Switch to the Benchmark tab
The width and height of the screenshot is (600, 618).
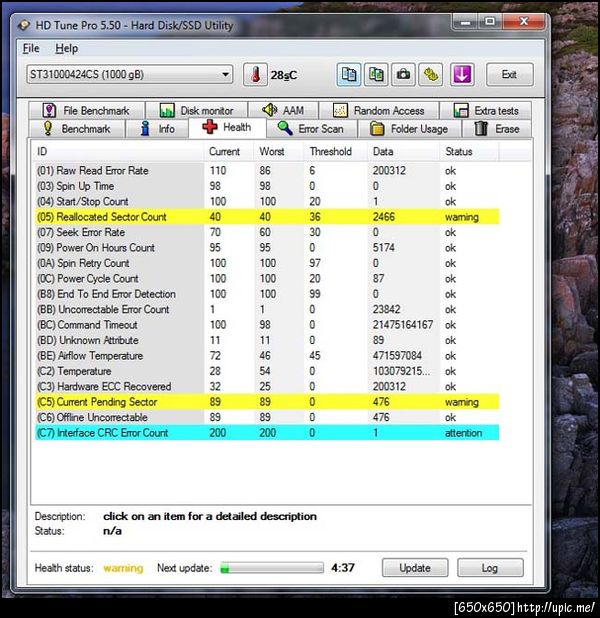77,129
